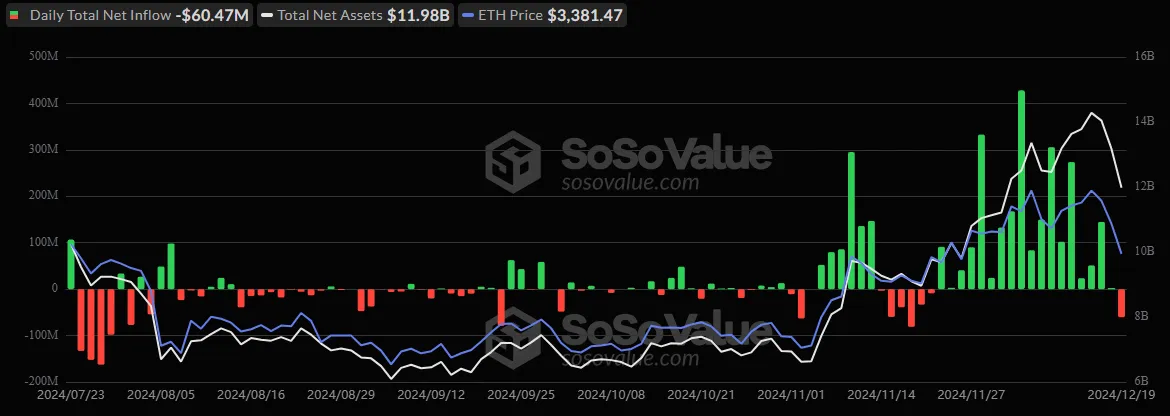1170x416 pixels.
Task: Click the lower SoSoValue cube logo watermark
Action: 513,335
